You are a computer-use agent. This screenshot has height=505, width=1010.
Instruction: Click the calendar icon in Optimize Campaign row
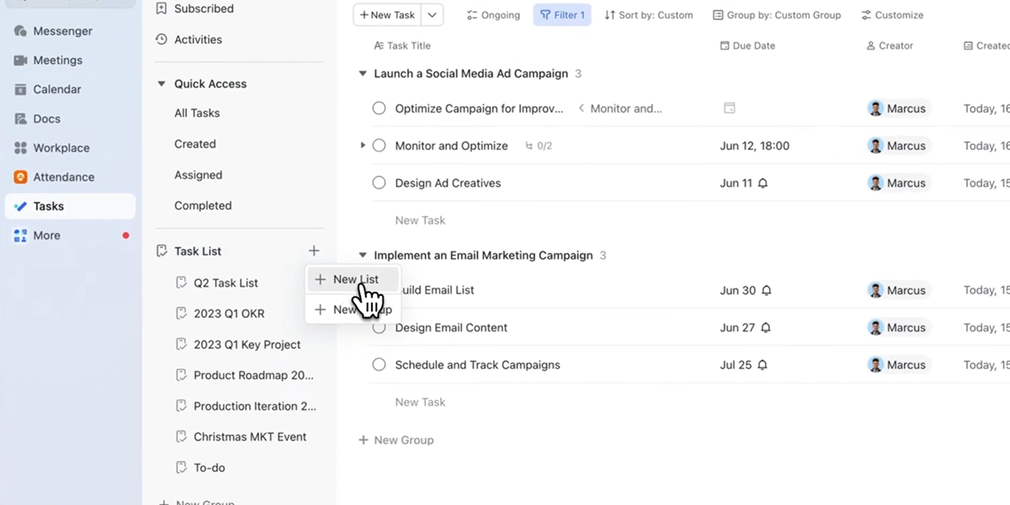coord(729,108)
